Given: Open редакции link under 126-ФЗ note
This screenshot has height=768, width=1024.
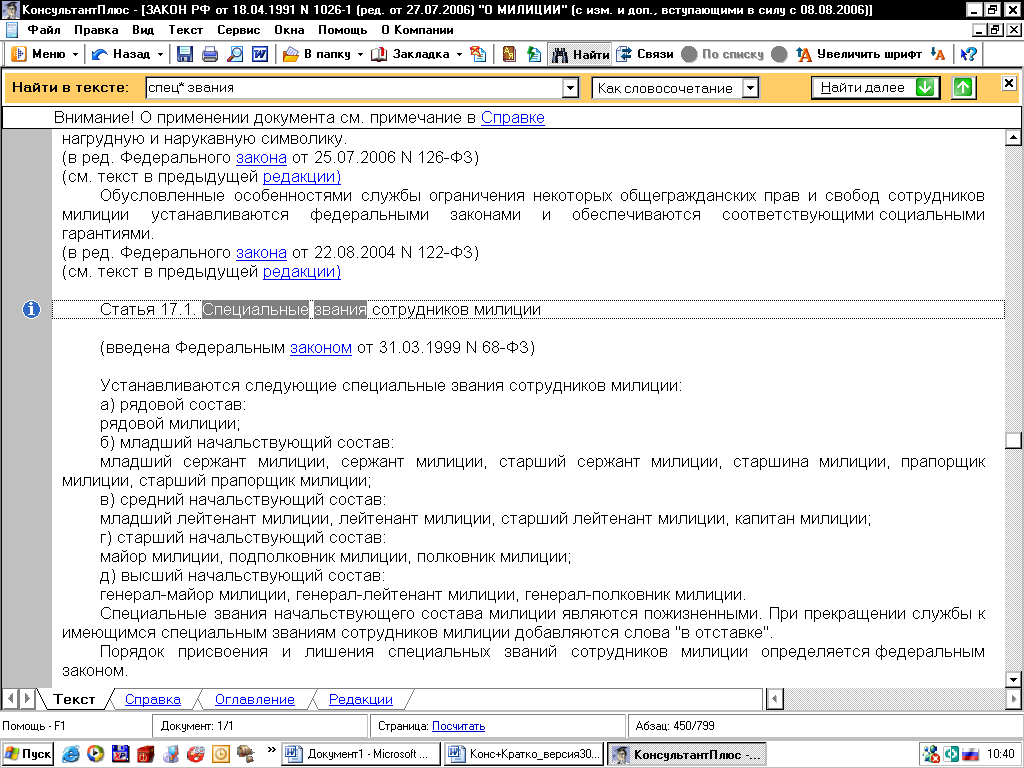Looking at the screenshot, I should point(302,177).
